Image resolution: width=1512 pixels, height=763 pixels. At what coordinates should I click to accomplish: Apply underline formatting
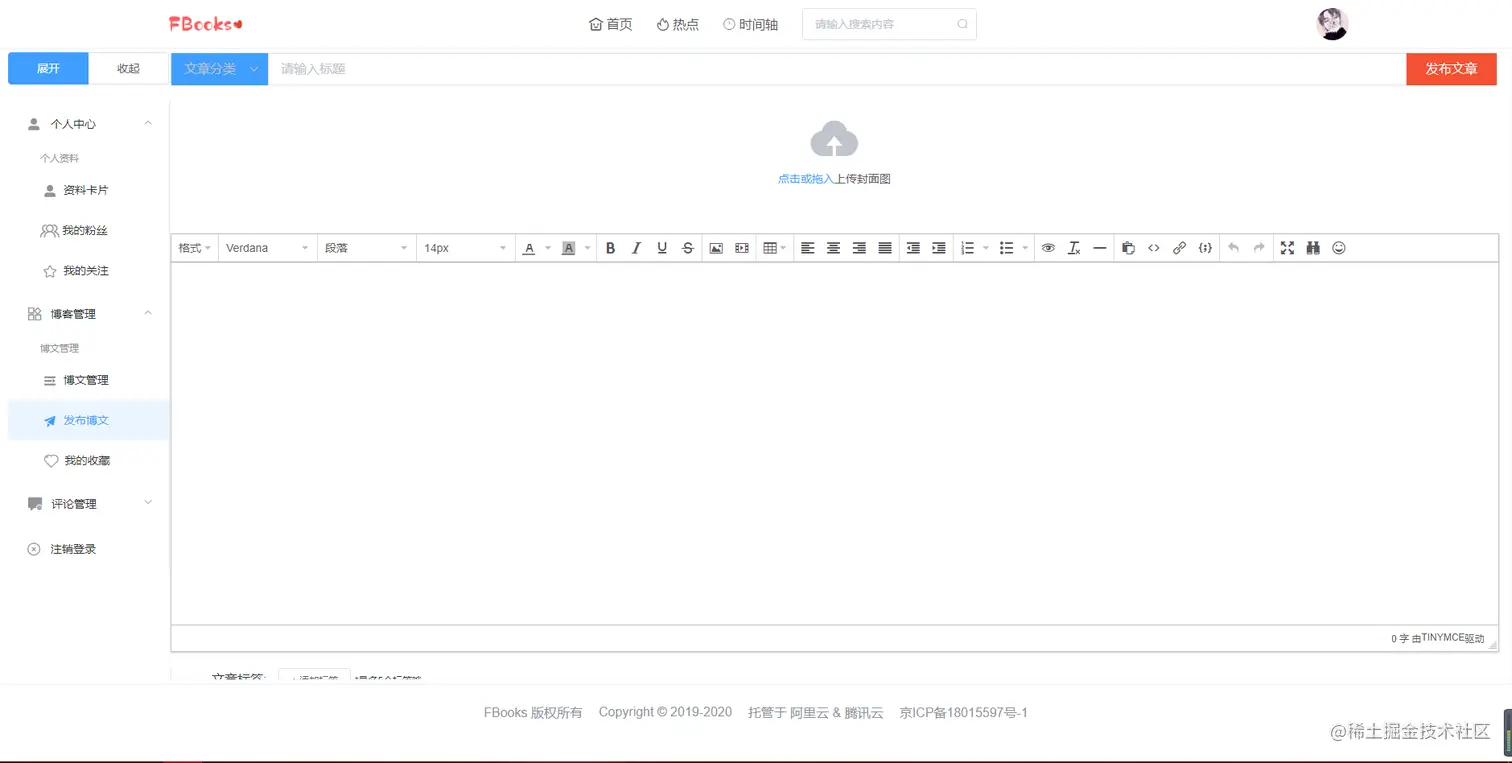[662, 248]
